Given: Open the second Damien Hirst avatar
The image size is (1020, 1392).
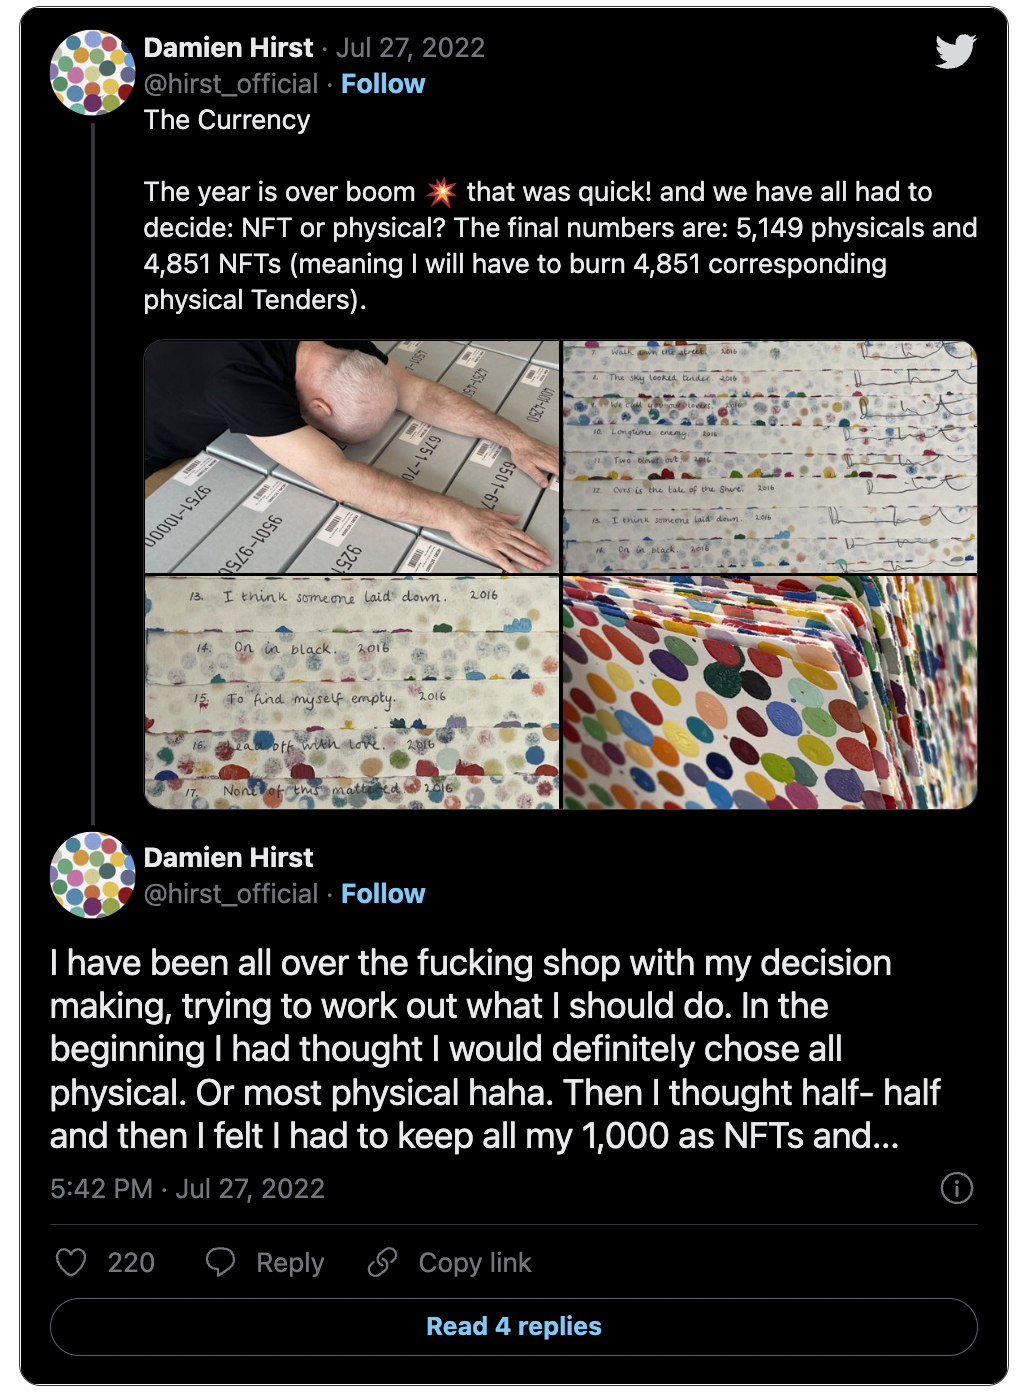Looking at the screenshot, I should 93,875.
